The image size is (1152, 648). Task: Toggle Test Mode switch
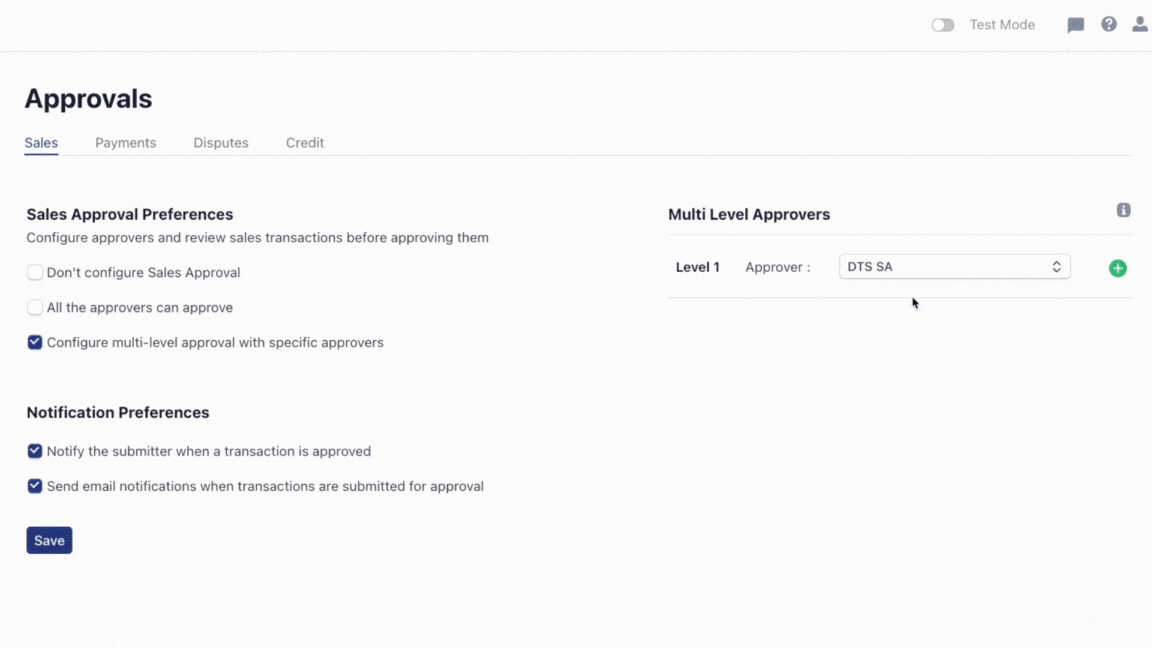[x=942, y=25]
